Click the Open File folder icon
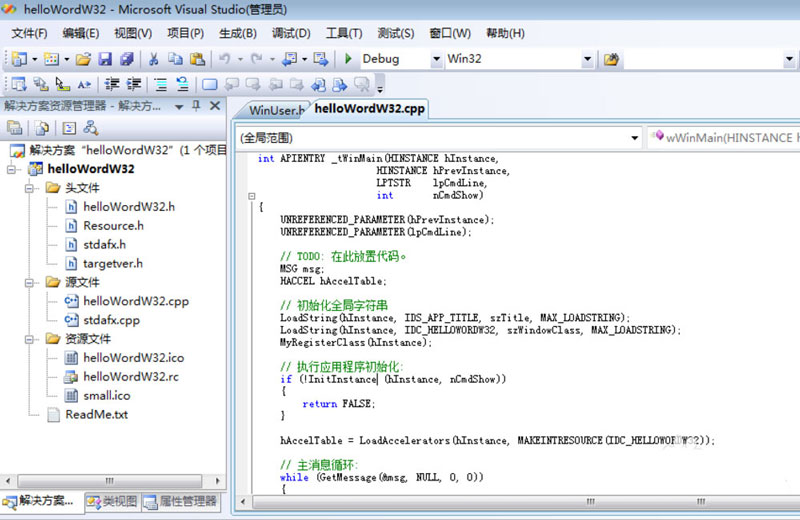The image size is (800, 520). click(84, 59)
